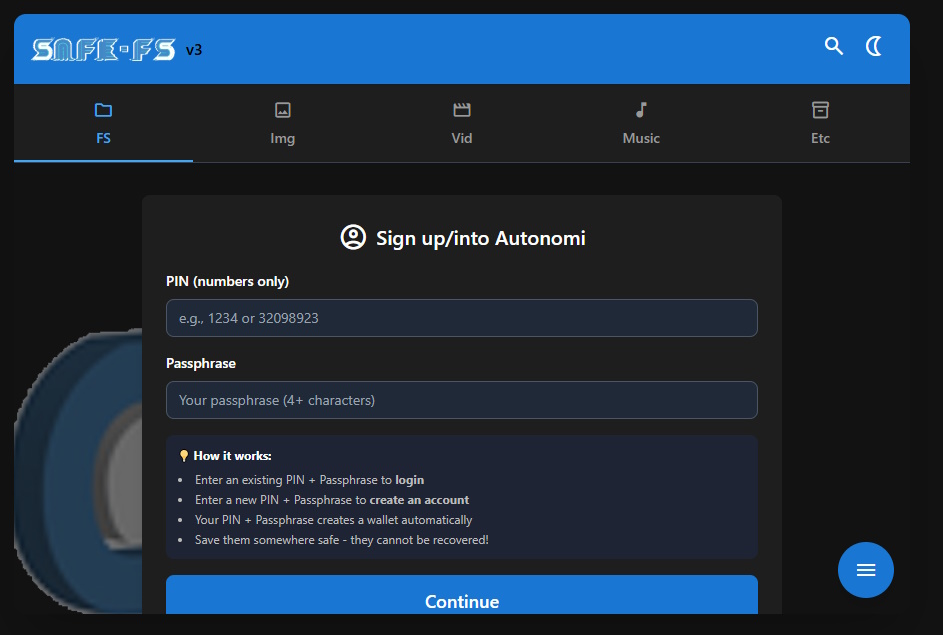
Task: Open the Vid clapperboard icon
Action: [461, 110]
